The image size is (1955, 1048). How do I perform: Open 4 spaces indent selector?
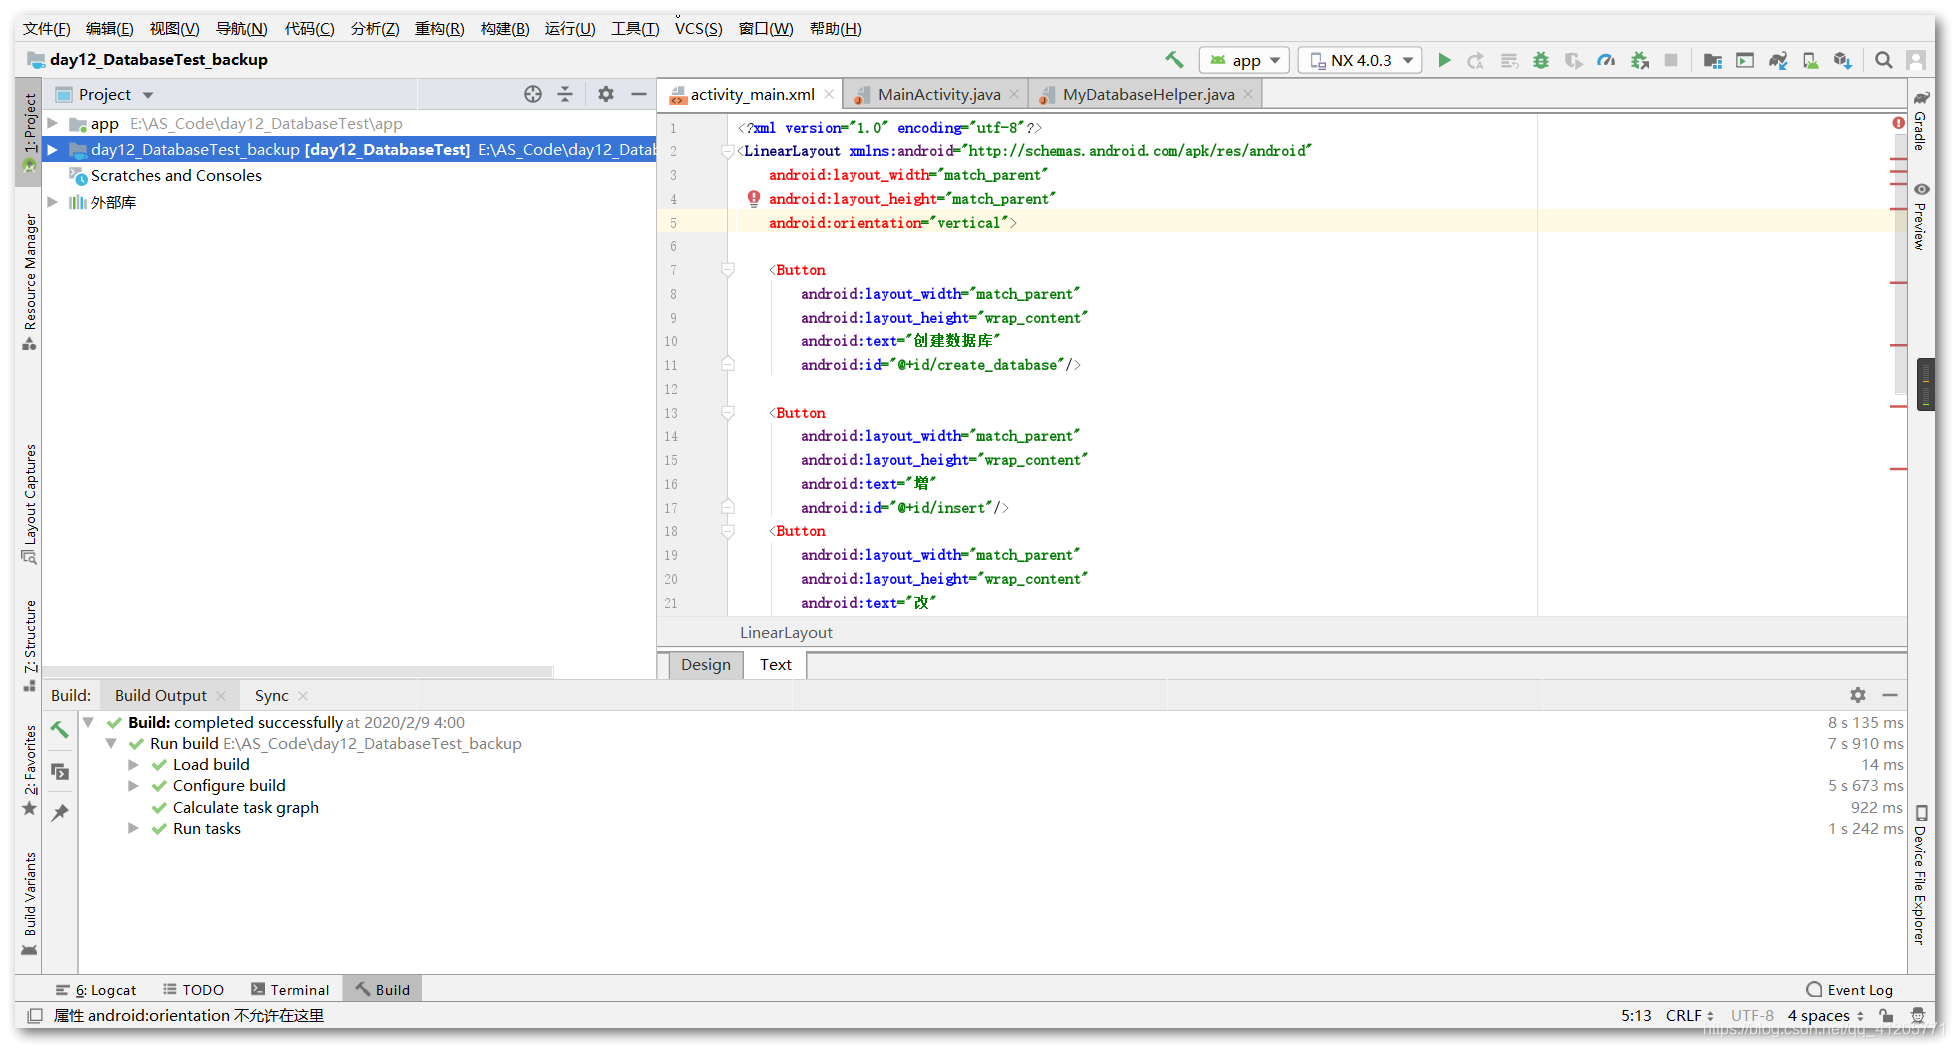1826,1016
